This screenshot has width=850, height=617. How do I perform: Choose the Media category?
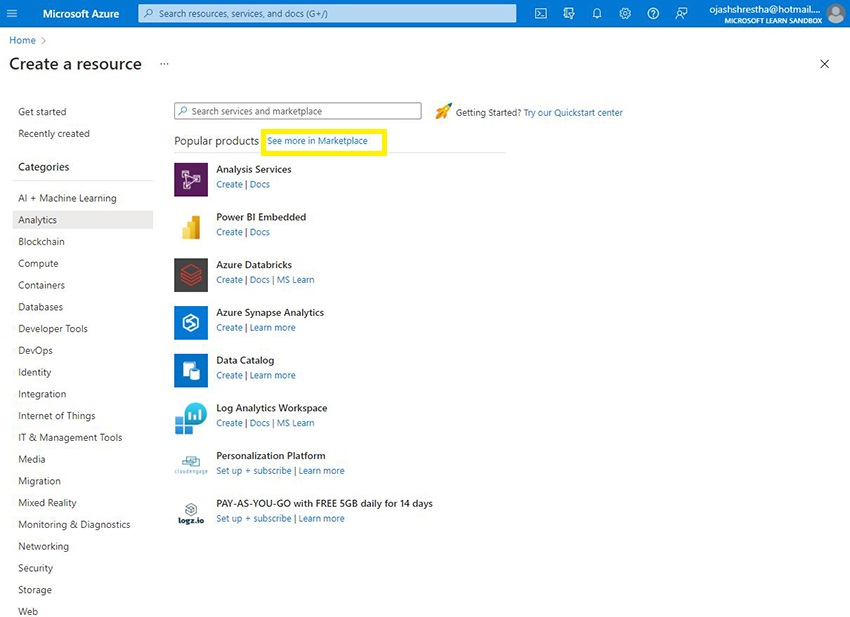(x=32, y=459)
